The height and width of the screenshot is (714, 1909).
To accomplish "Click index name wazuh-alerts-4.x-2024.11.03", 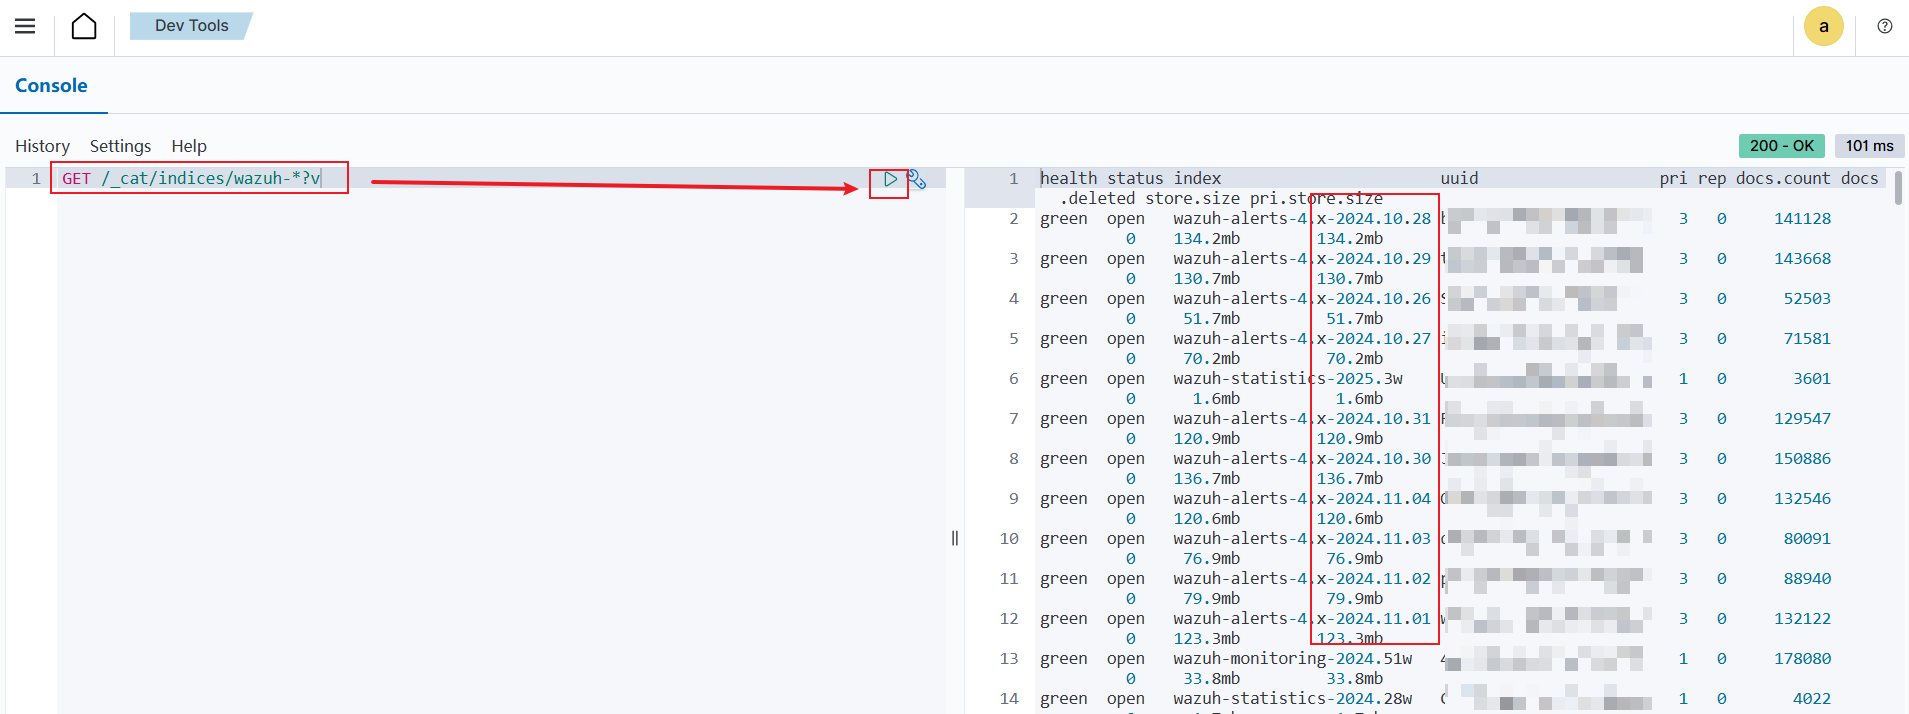I will coord(1302,538).
